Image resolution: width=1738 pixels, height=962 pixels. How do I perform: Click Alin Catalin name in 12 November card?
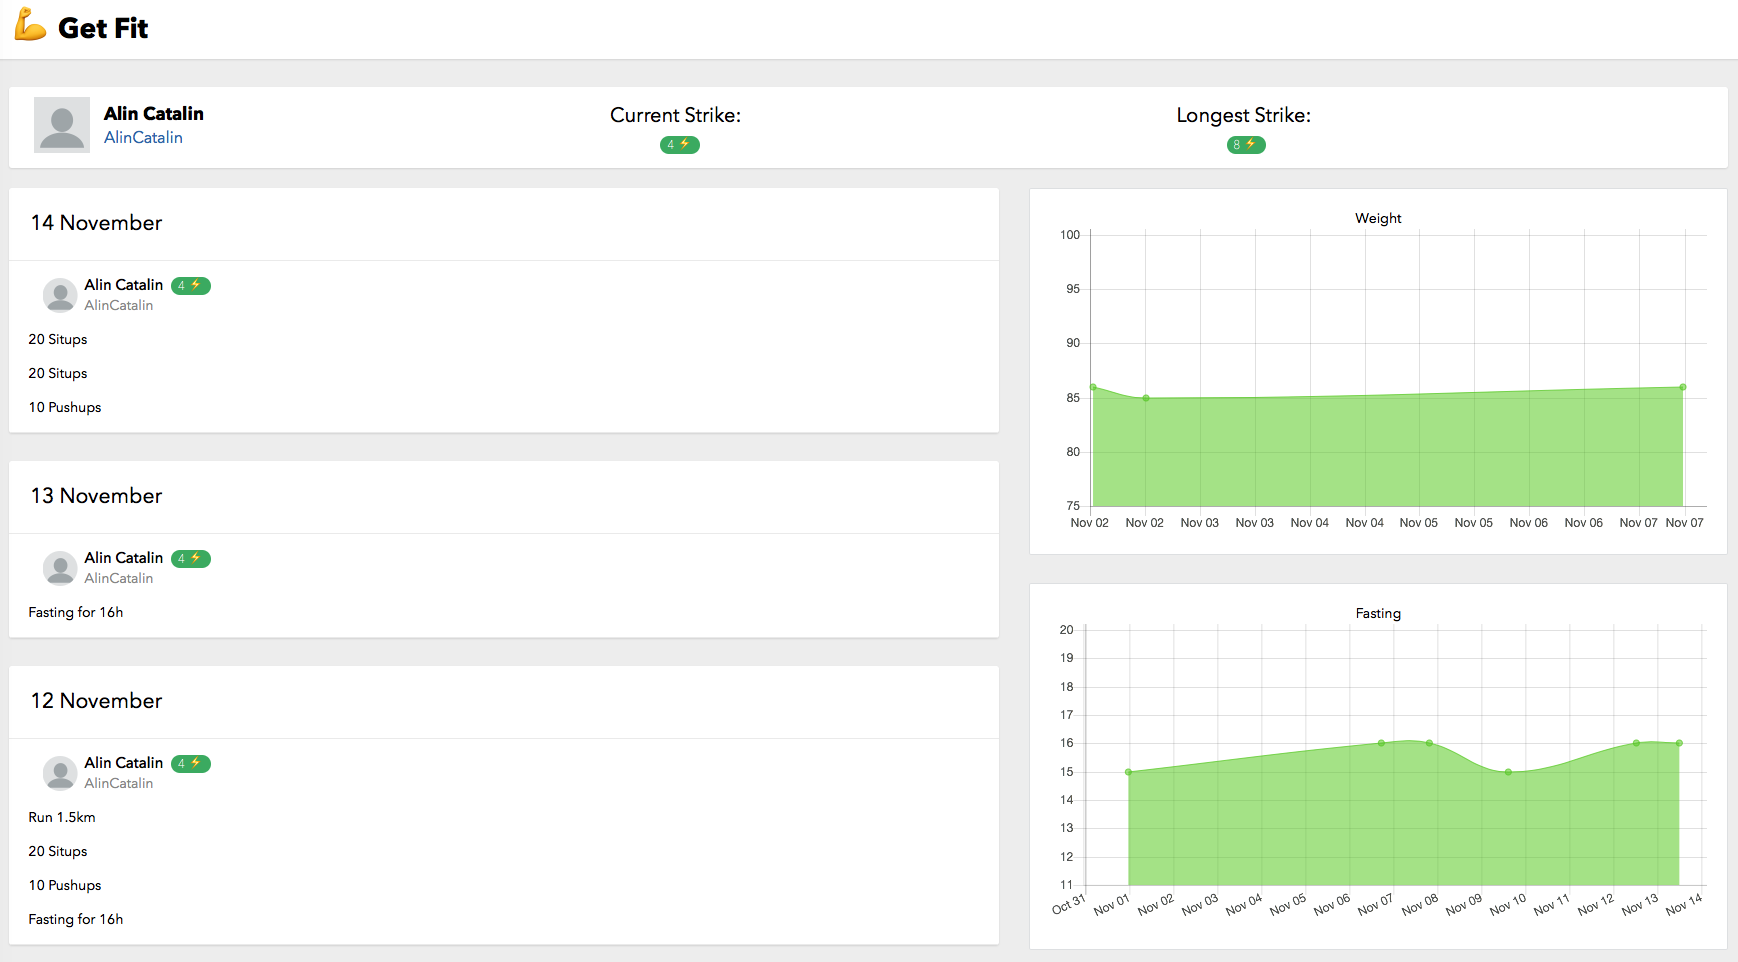[124, 763]
